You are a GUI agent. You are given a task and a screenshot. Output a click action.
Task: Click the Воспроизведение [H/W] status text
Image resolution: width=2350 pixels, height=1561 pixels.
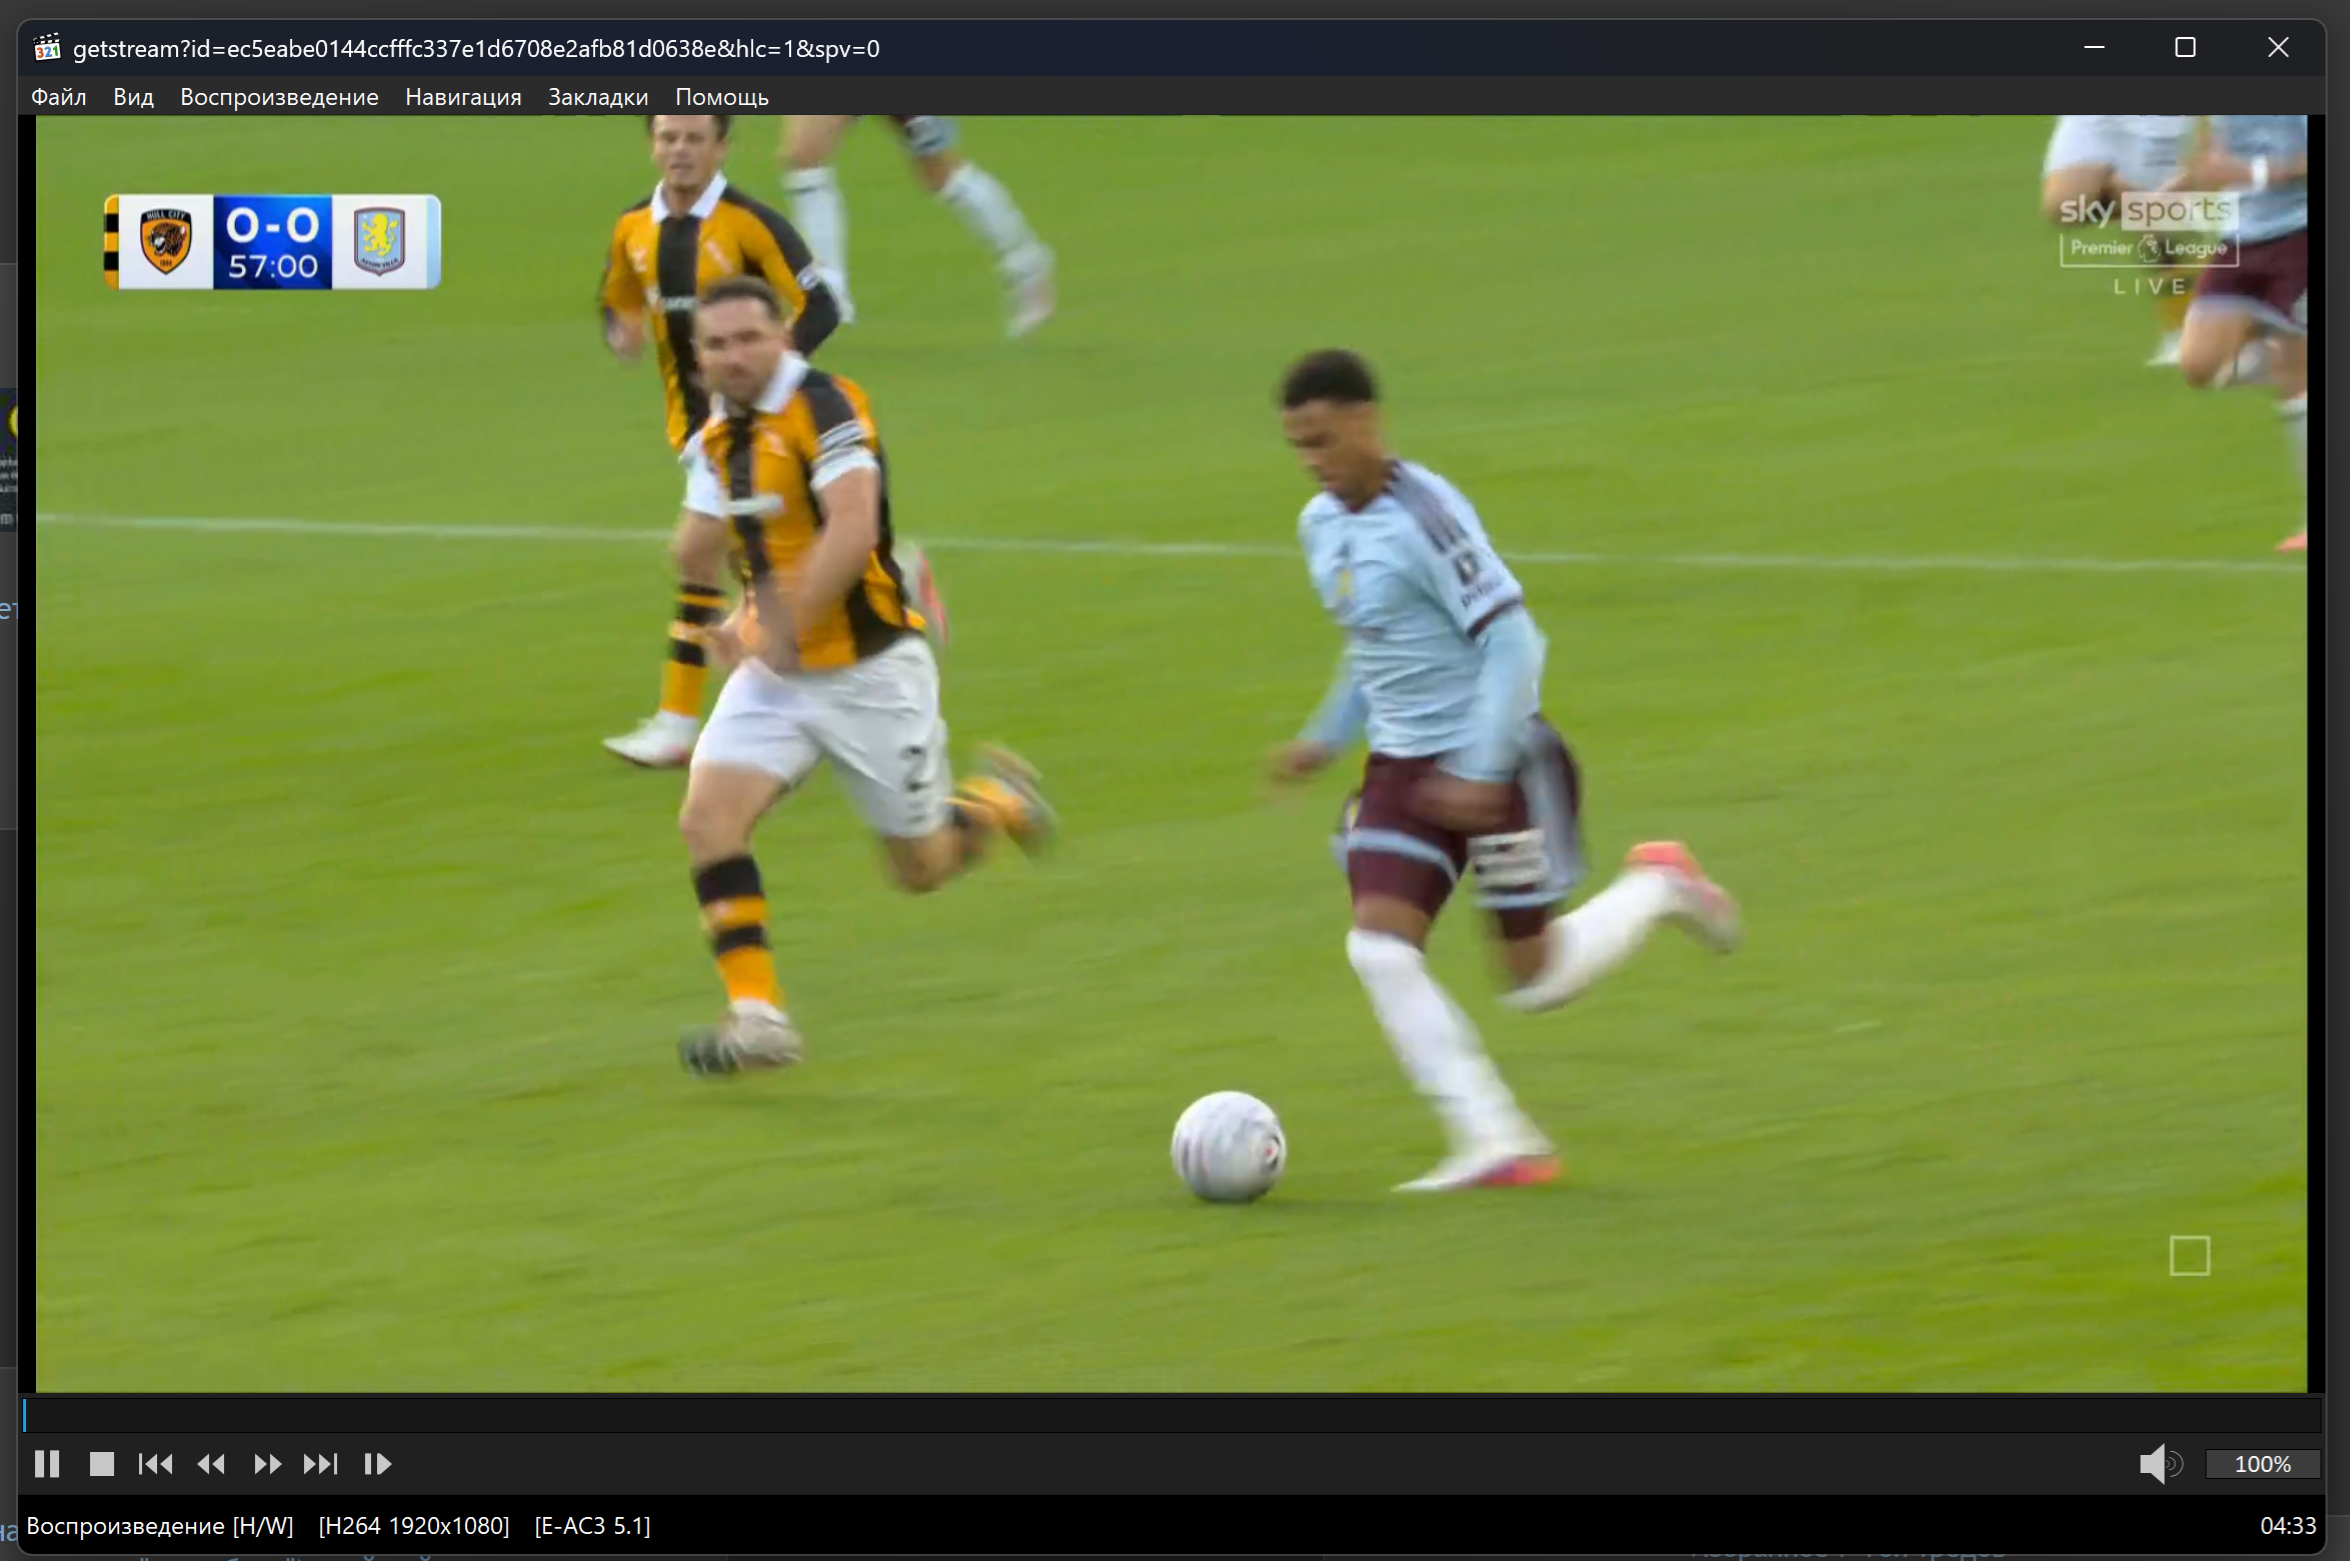pos(160,1525)
